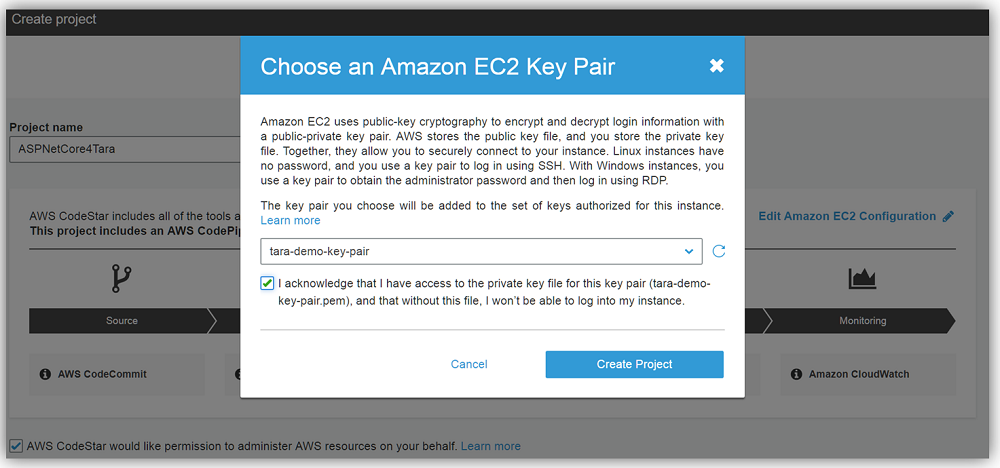The height and width of the screenshot is (468, 1000).
Task: Open Learn more link about key pairs
Action: pyautogui.click(x=291, y=220)
